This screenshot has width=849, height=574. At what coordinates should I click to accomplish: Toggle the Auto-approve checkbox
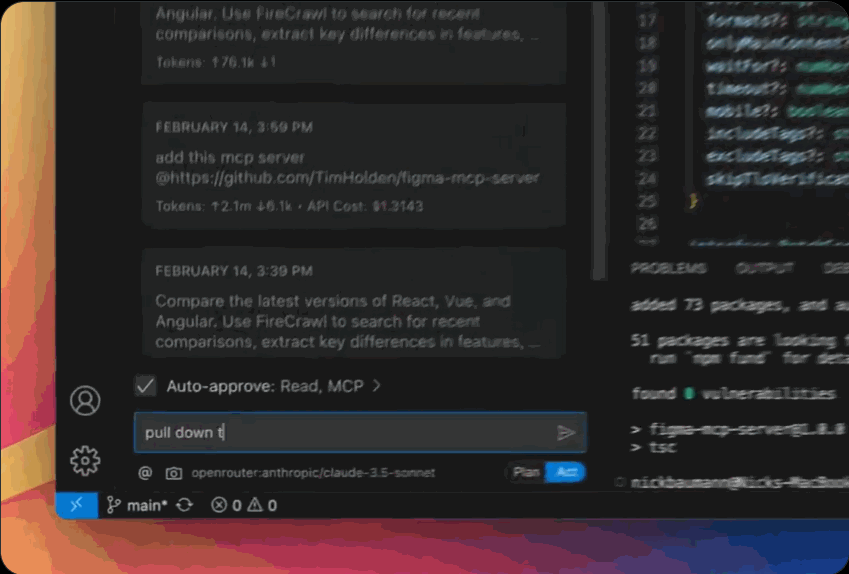point(145,386)
